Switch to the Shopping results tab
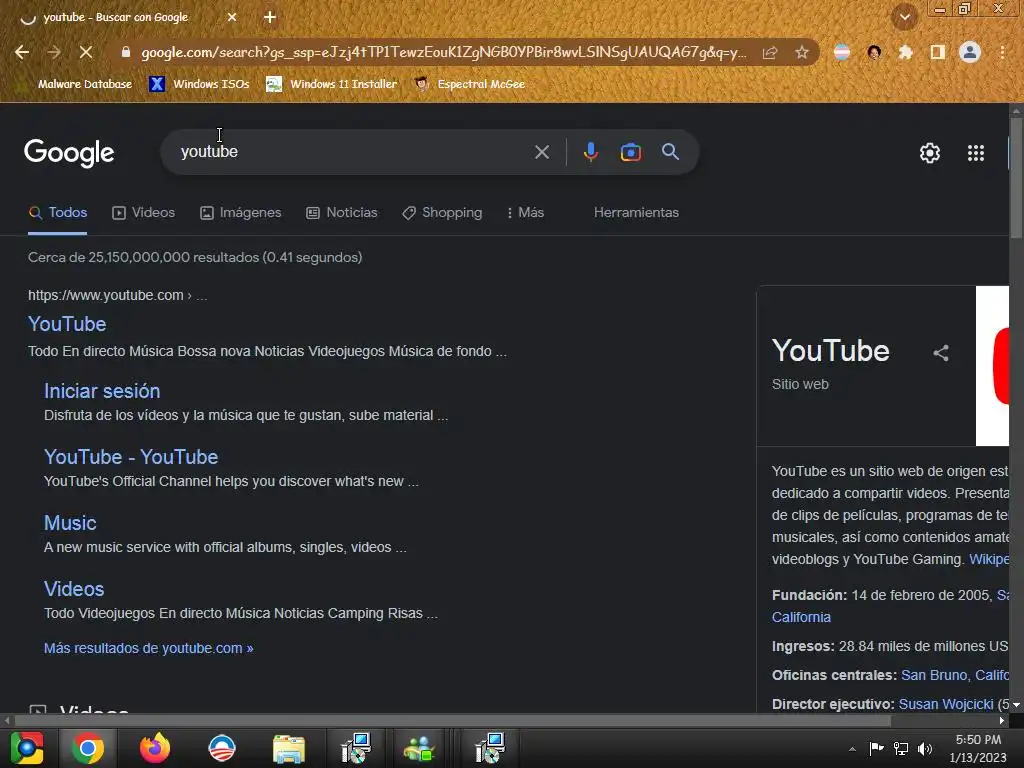The width and height of the screenshot is (1024, 768). pyautogui.click(x=442, y=213)
